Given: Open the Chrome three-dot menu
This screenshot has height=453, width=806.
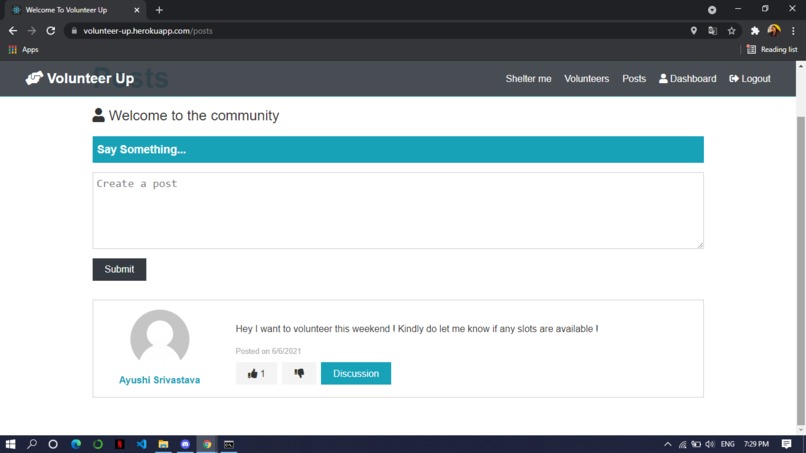Looking at the screenshot, I should click(793, 31).
